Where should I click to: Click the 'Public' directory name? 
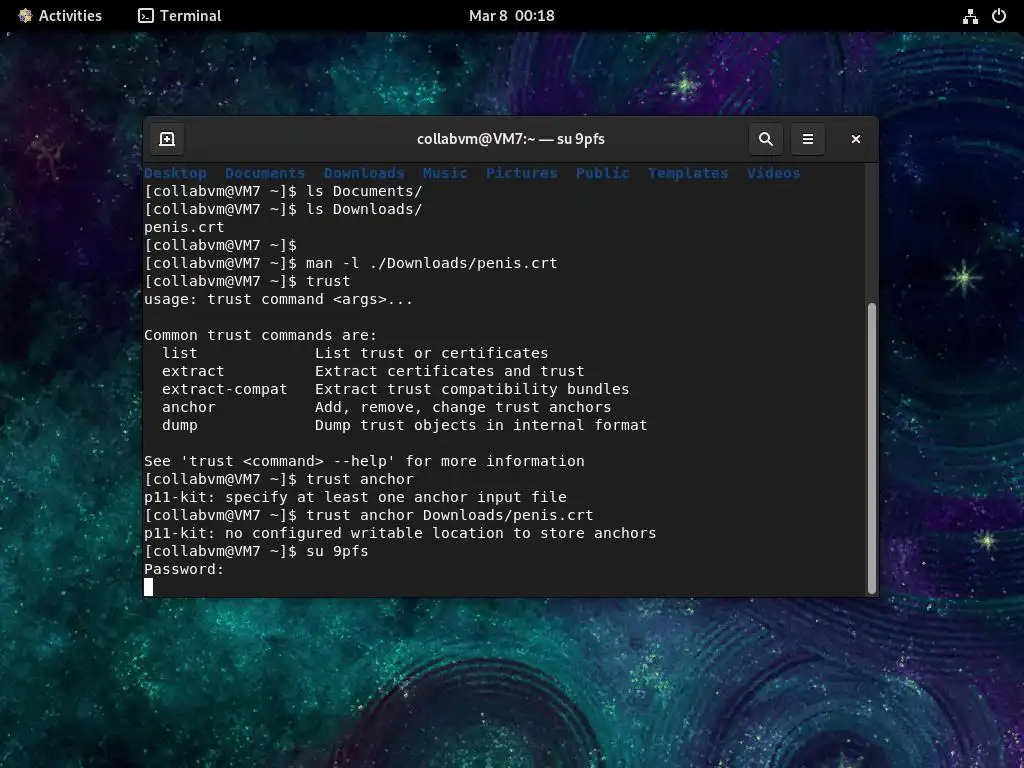(603, 173)
